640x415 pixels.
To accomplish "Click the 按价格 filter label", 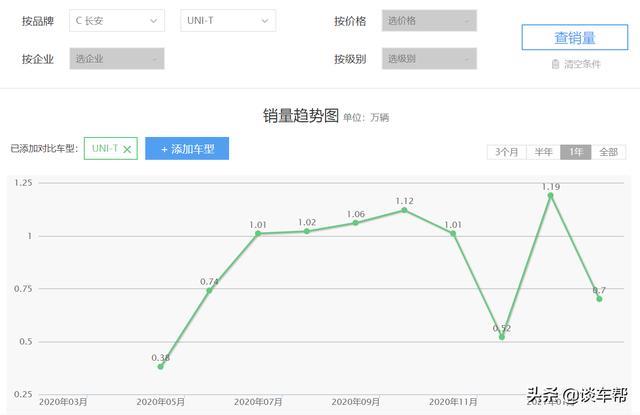I will [x=350, y=21].
